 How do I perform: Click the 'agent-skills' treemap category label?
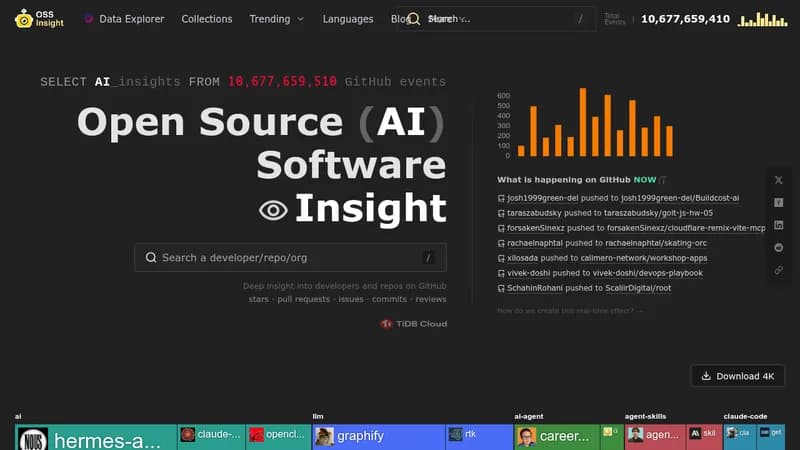pyautogui.click(x=645, y=416)
